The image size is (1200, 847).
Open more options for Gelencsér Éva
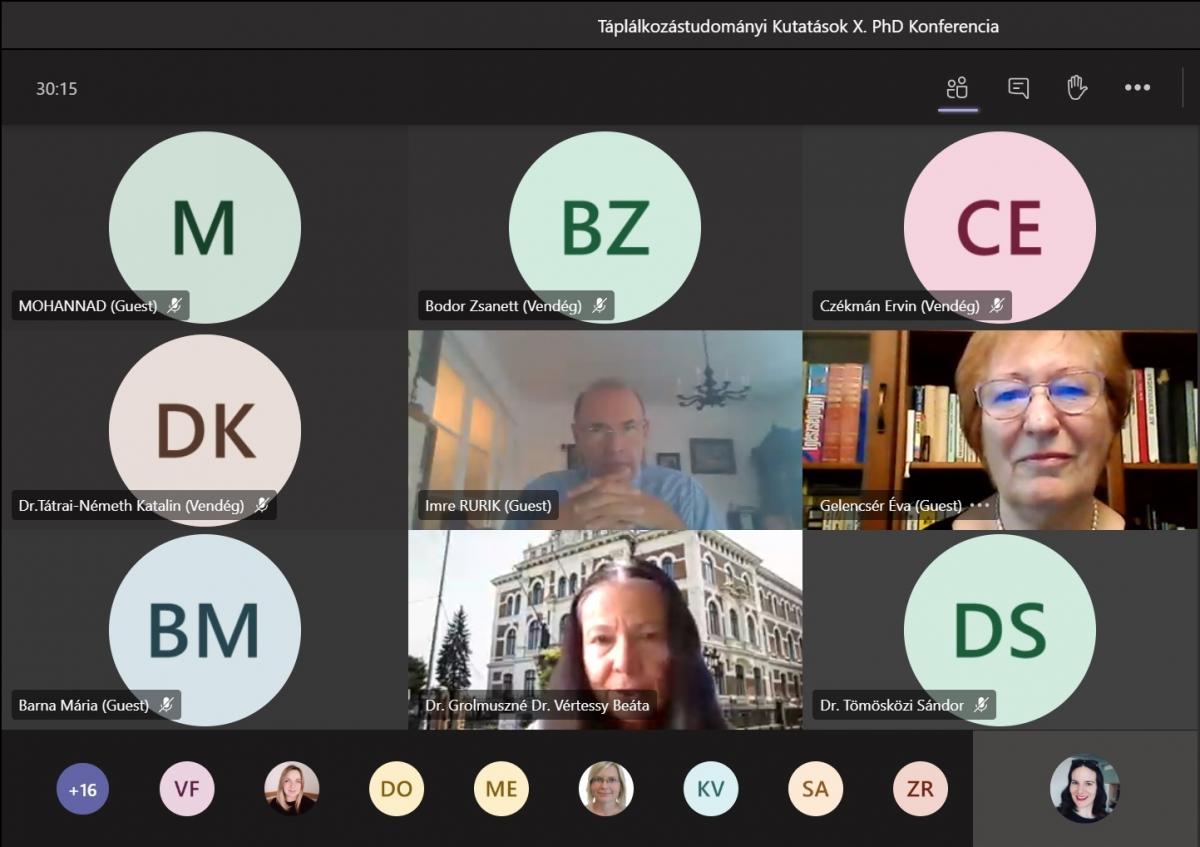tap(979, 506)
